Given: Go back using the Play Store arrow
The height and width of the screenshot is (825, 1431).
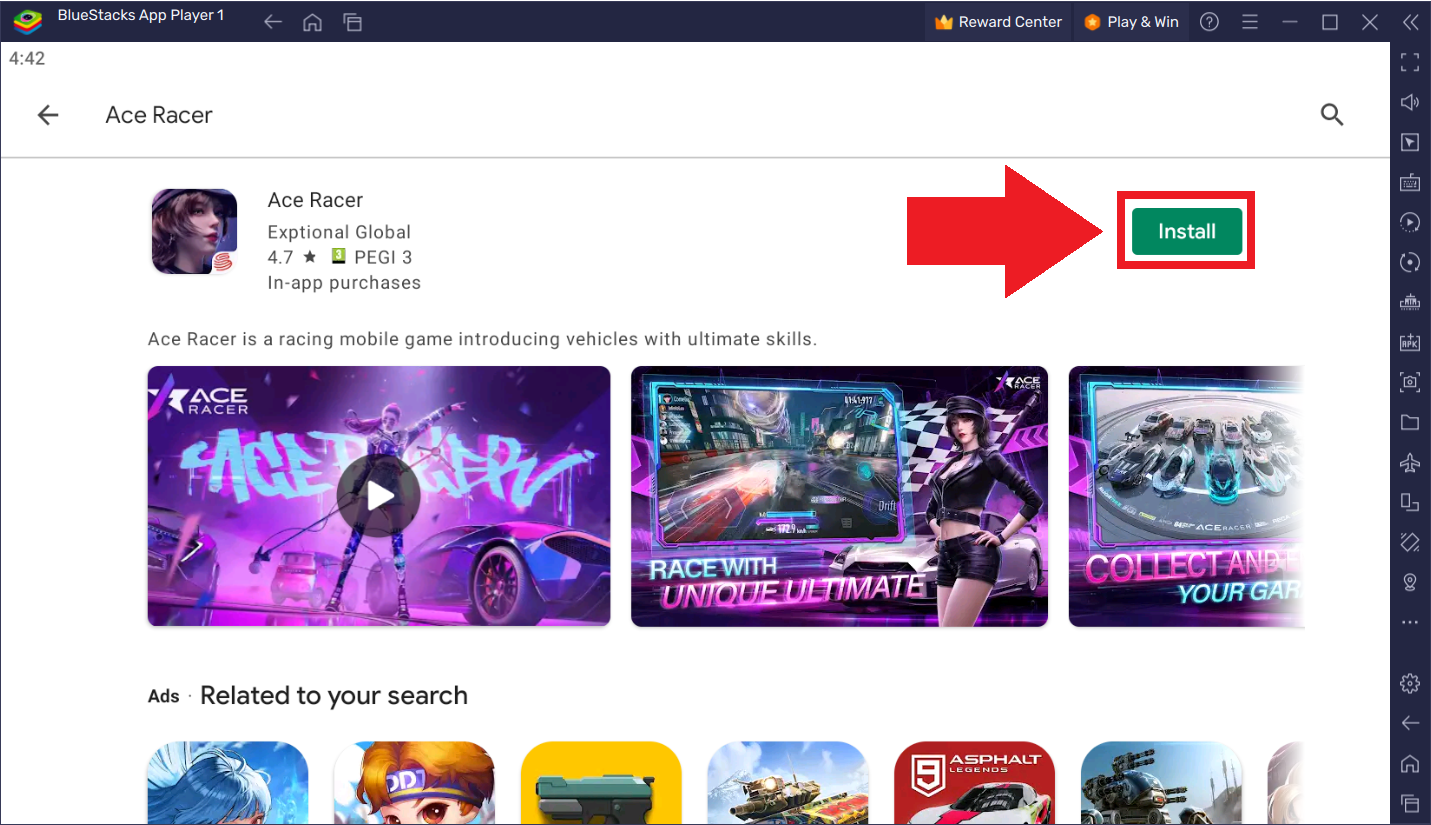Looking at the screenshot, I should point(48,115).
